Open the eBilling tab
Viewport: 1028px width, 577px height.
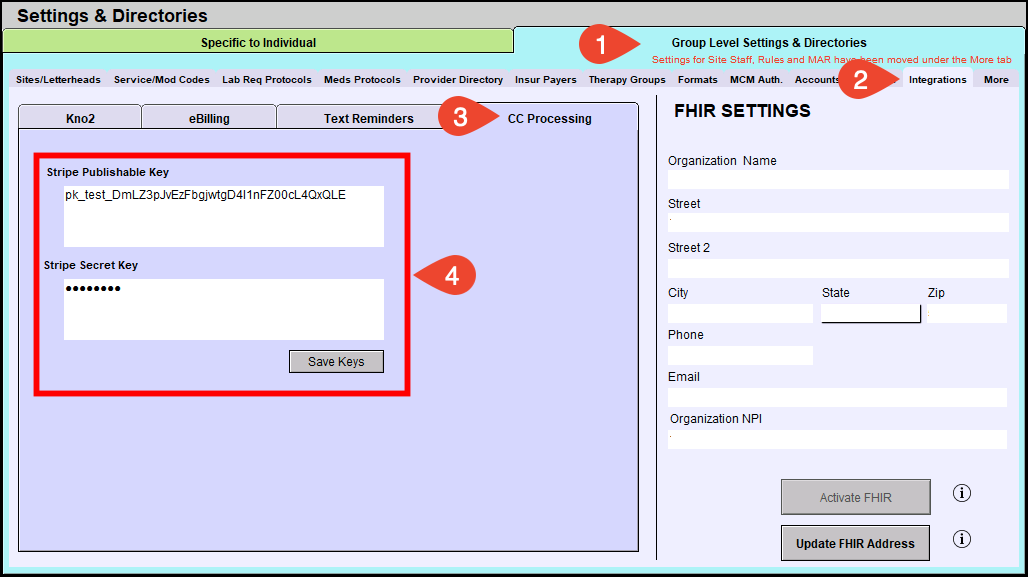pos(209,118)
